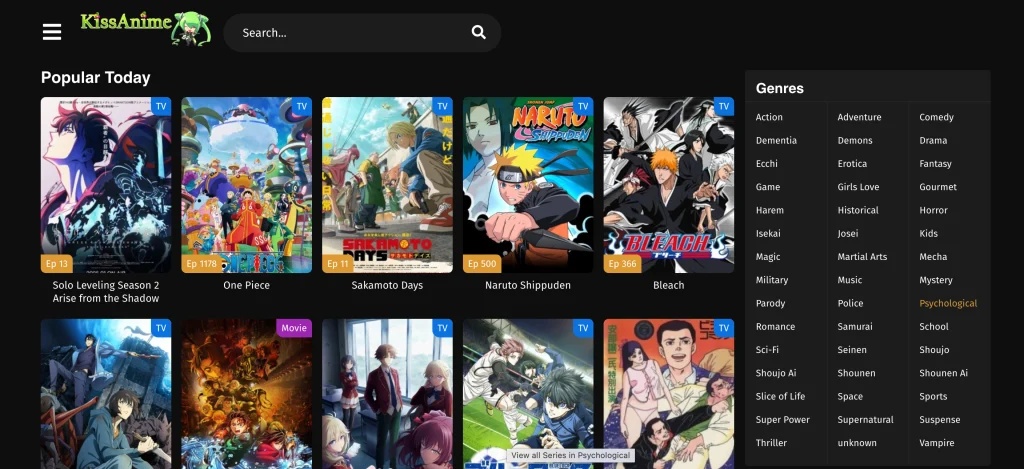The height and width of the screenshot is (469, 1024).
Task: Select the Supernatural genre
Action: pos(865,420)
